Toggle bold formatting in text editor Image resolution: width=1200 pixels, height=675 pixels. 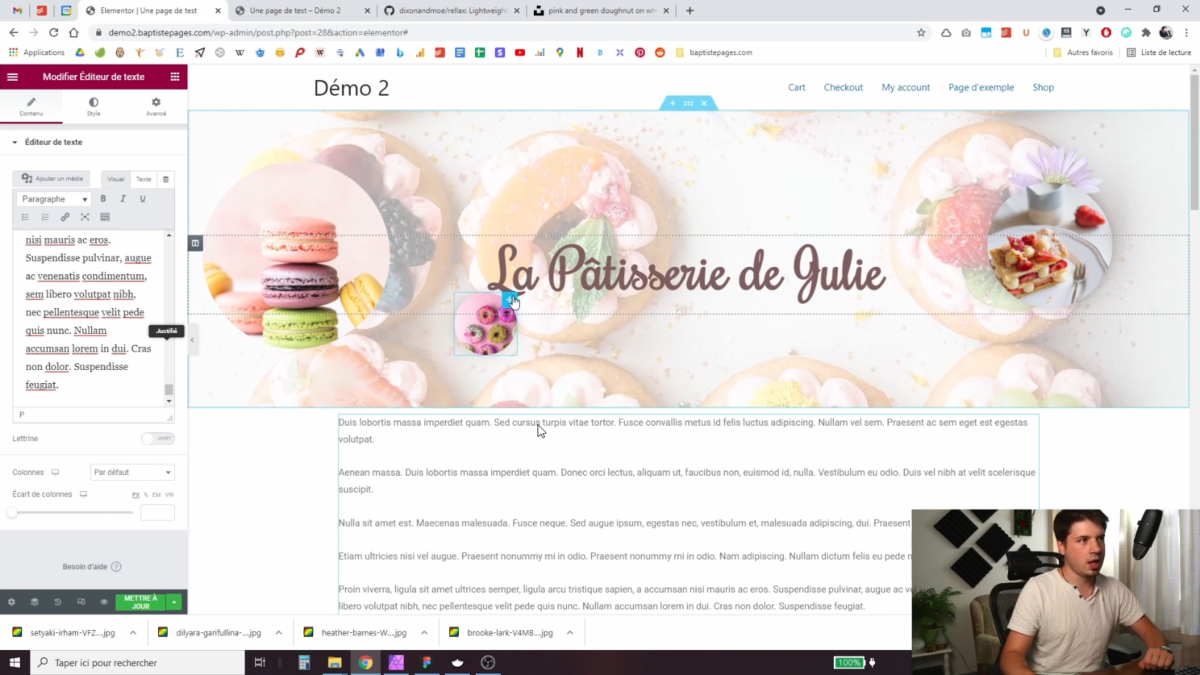pyautogui.click(x=103, y=199)
